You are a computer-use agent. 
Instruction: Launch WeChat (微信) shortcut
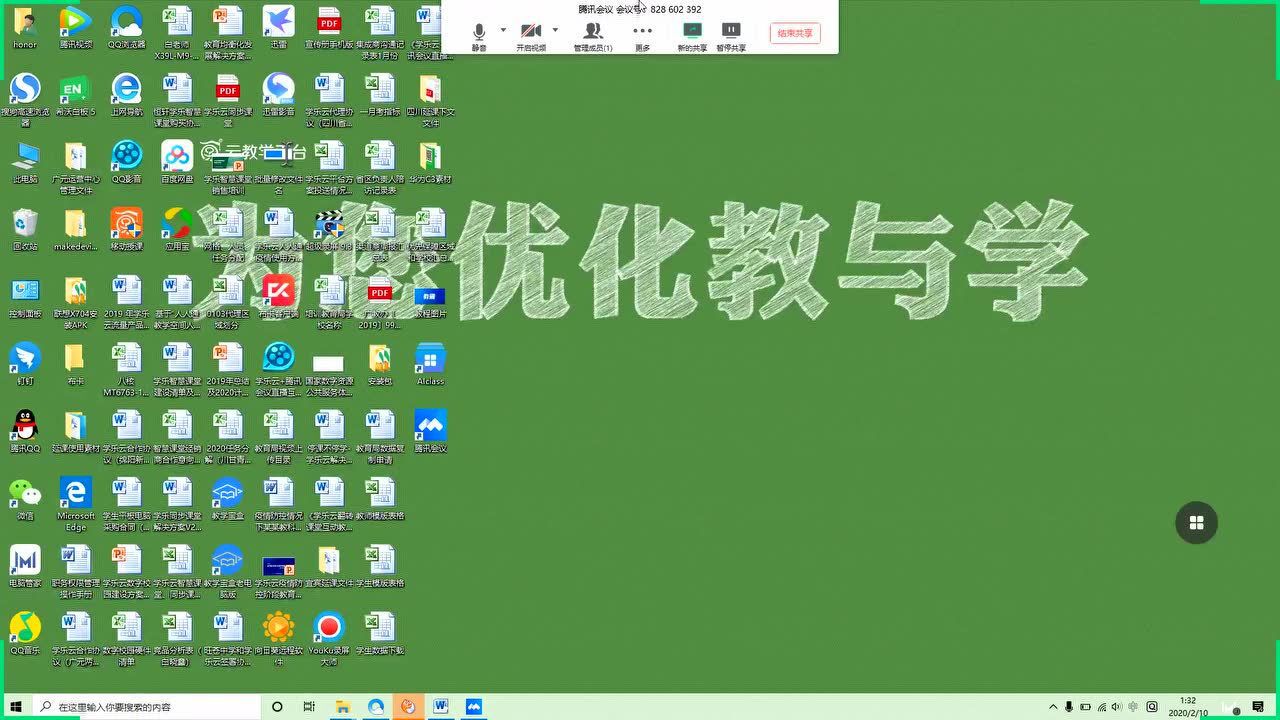coord(25,499)
